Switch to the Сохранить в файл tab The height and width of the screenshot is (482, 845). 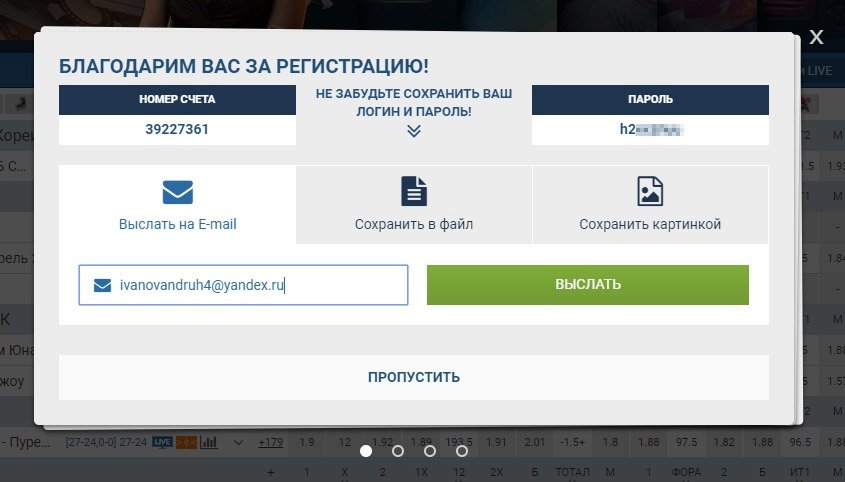click(414, 205)
